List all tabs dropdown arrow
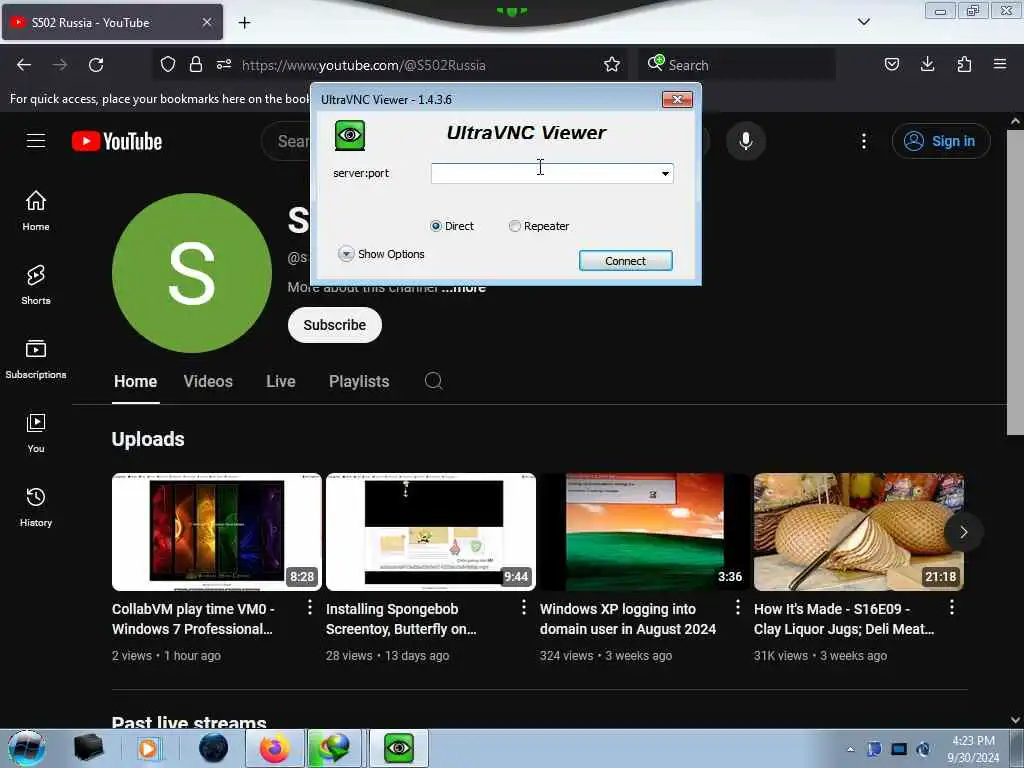This screenshot has width=1024, height=768. 863,22
